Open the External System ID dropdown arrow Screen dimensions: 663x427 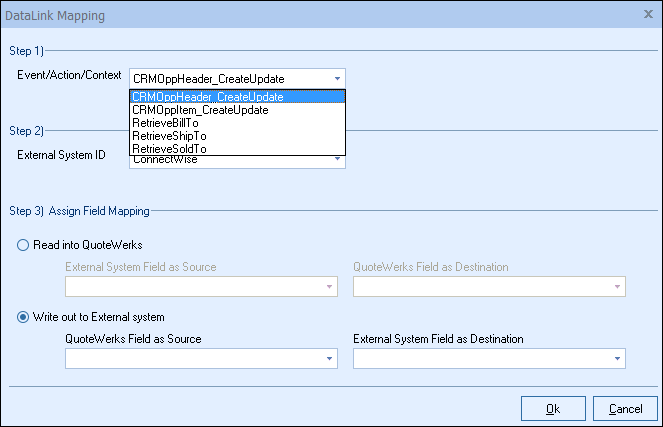coord(337,159)
